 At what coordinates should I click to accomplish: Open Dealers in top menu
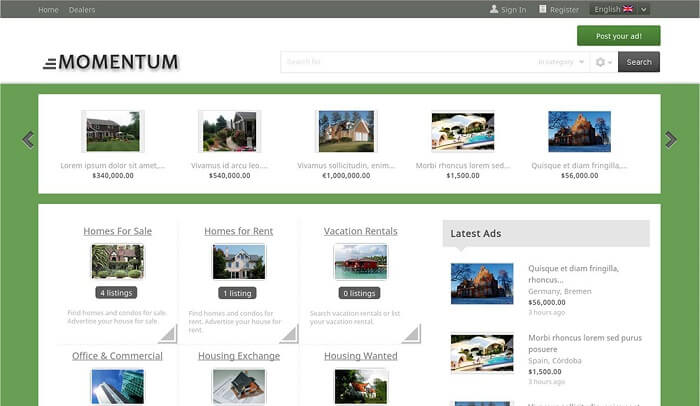[x=82, y=9]
